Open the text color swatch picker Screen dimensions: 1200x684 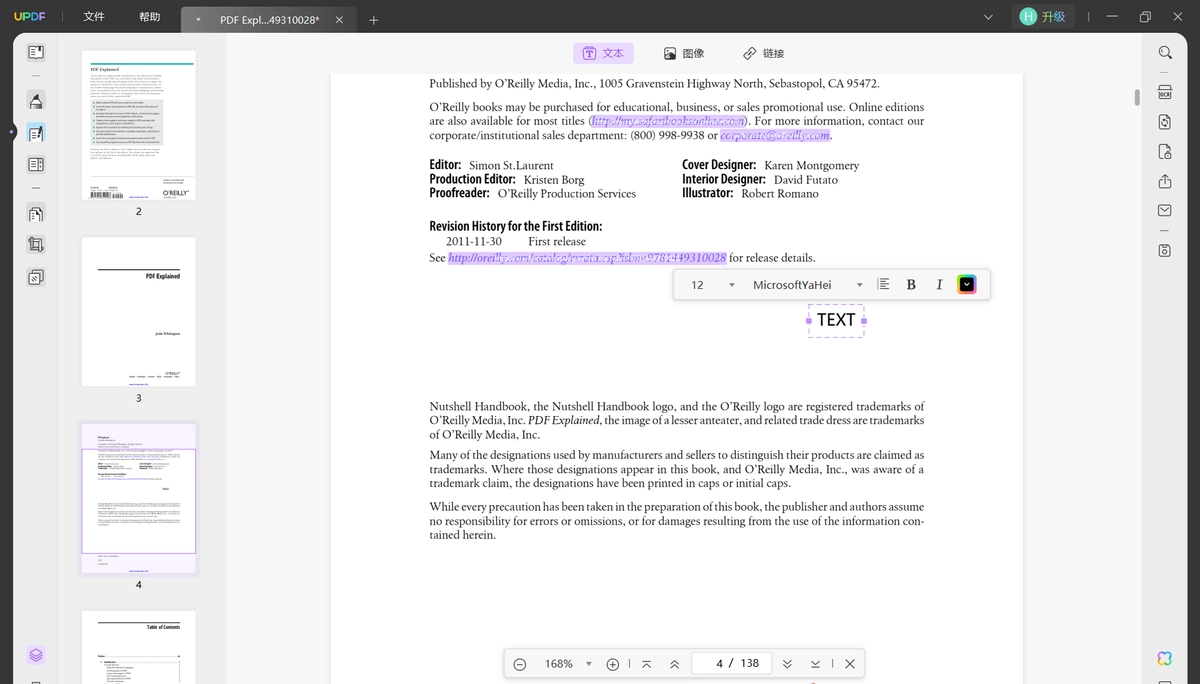[x=967, y=285]
